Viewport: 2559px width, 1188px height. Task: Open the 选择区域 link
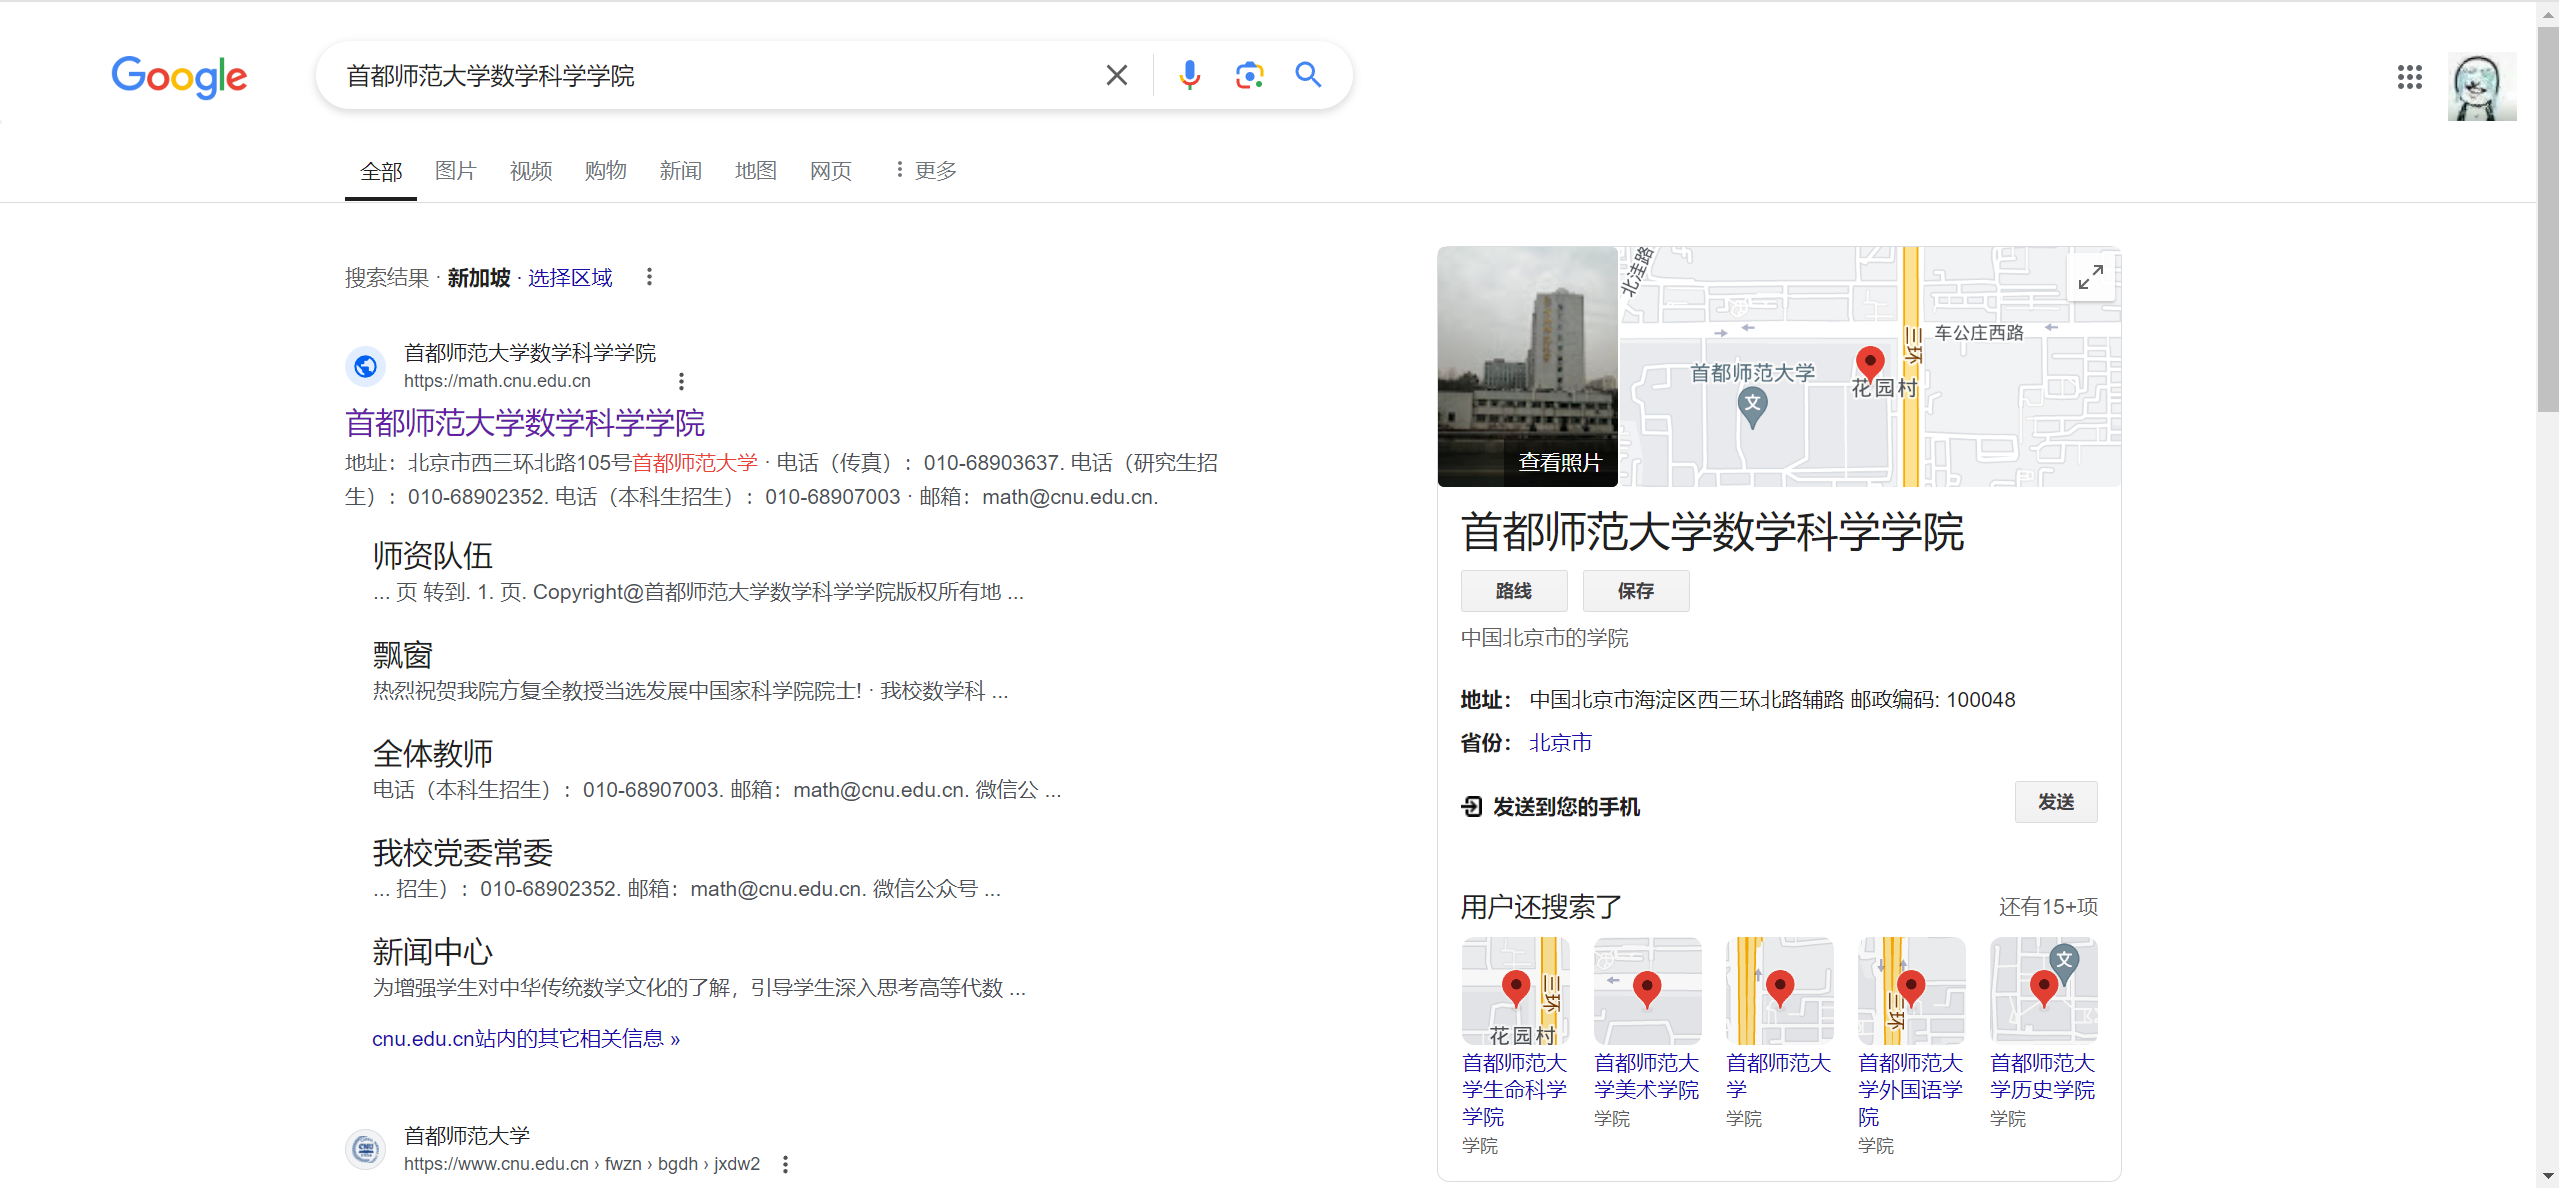570,278
